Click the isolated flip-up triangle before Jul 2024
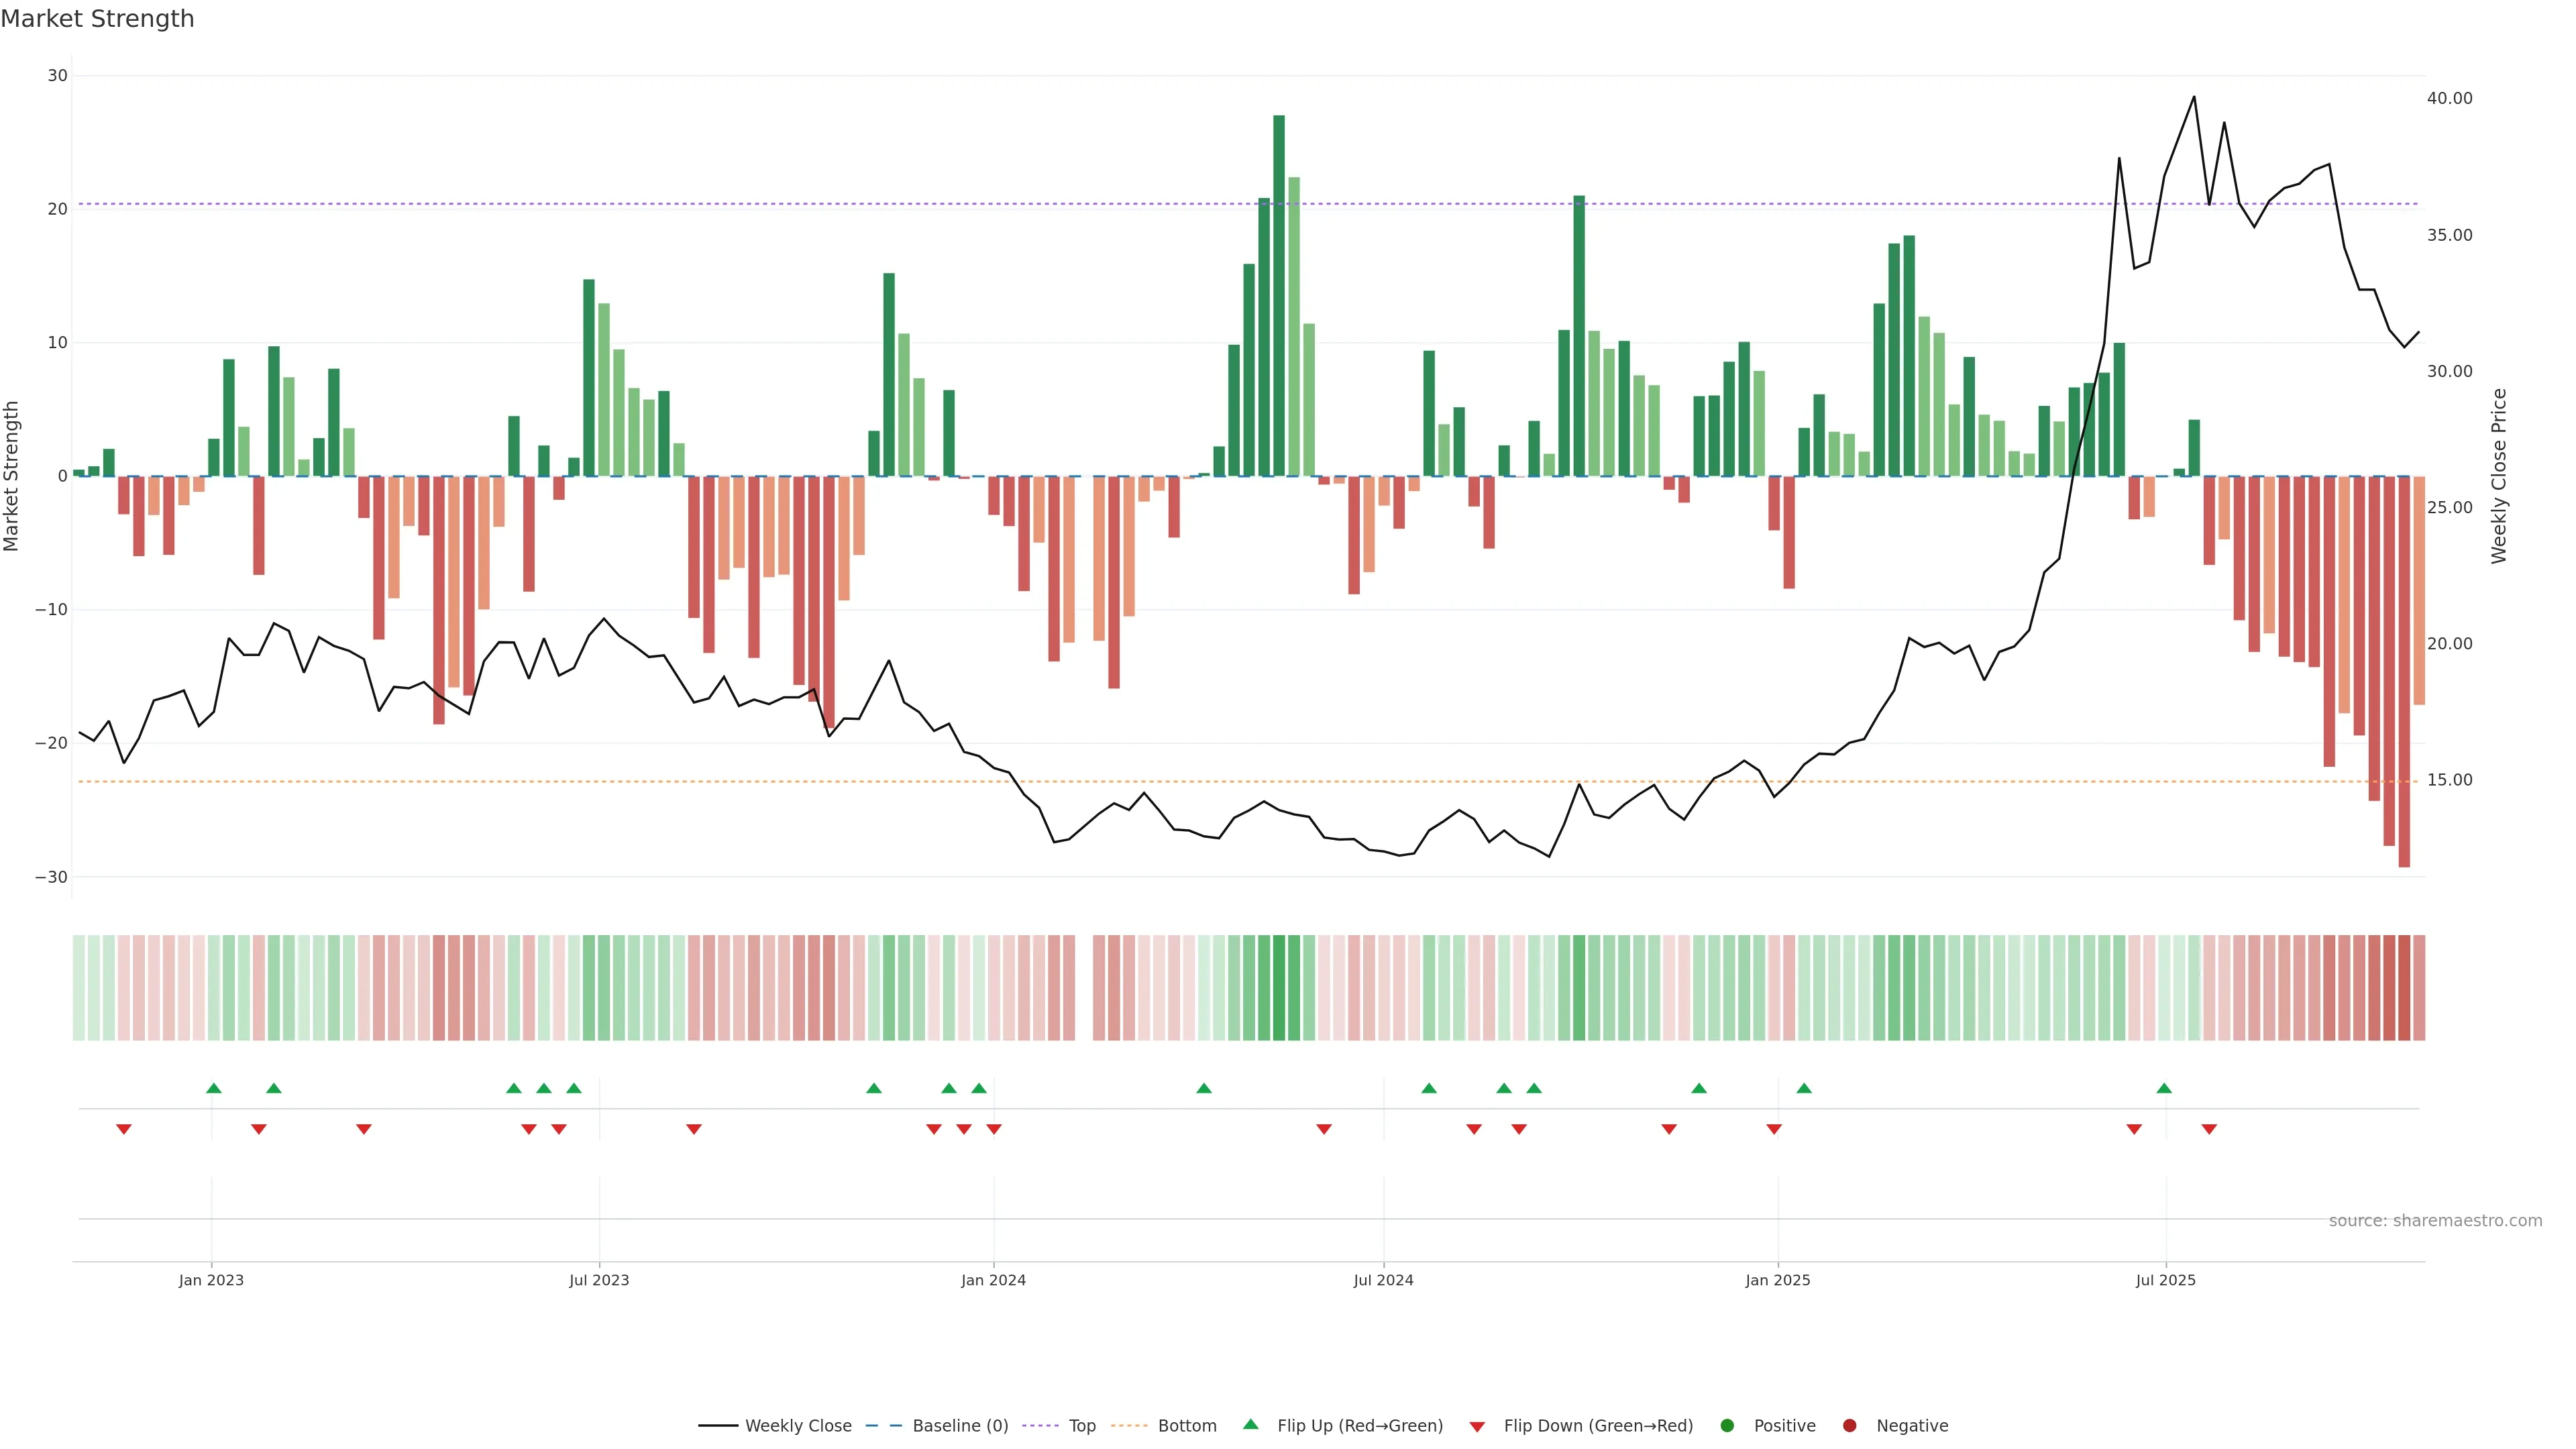 1204,1088
